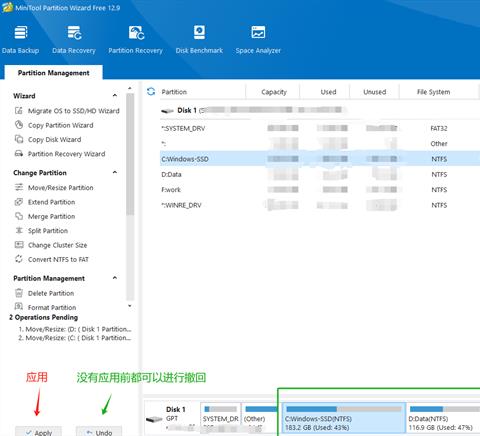The image size is (480, 436).
Task: Click the Convert NTFS to FAT icon
Action: click(x=19, y=259)
